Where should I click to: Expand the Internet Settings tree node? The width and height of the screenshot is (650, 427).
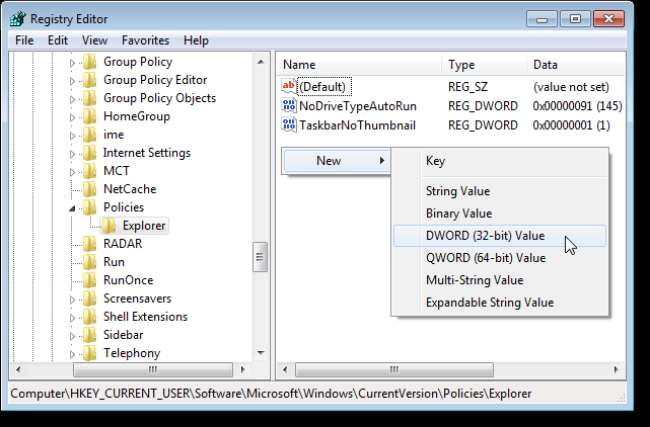(x=72, y=154)
